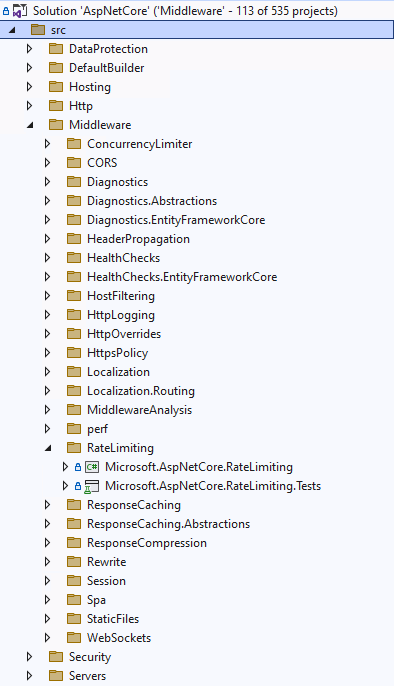
Task: Click the C# project icon for Microsoft.AspNetCore.RateLimiting
Action: 92,467
